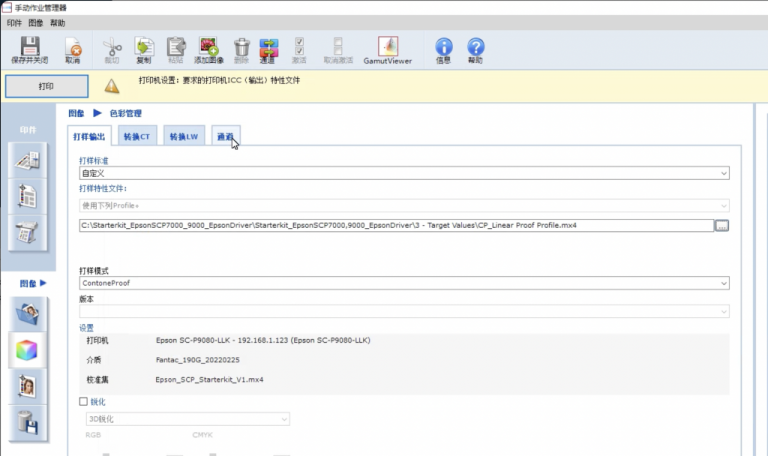Viewport: 768px width, 456px height.
Task: Click the 通道 (Channel) toolbar icon
Action: point(268,48)
